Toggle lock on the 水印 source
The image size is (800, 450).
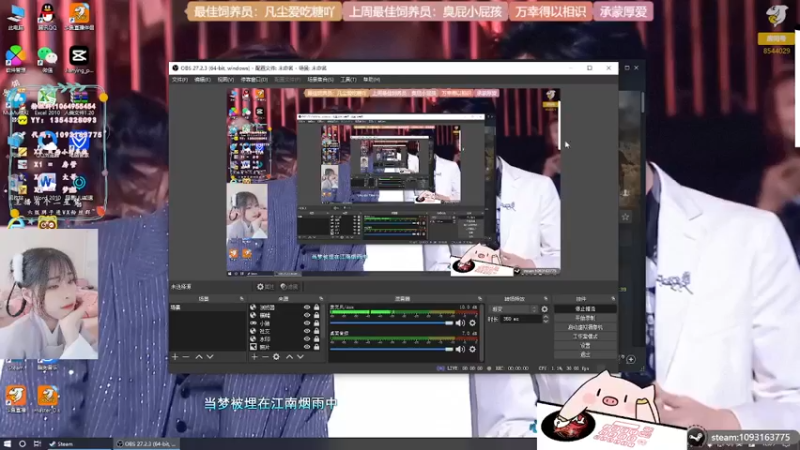(316, 339)
